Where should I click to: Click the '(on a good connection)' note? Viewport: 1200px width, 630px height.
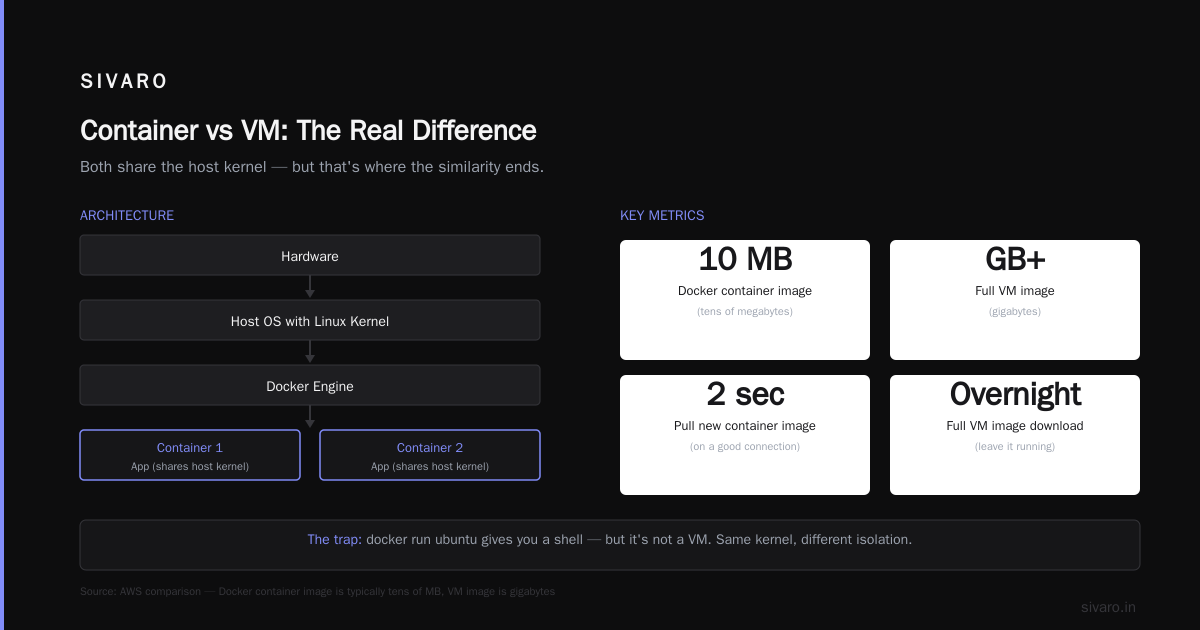tap(745, 447)
